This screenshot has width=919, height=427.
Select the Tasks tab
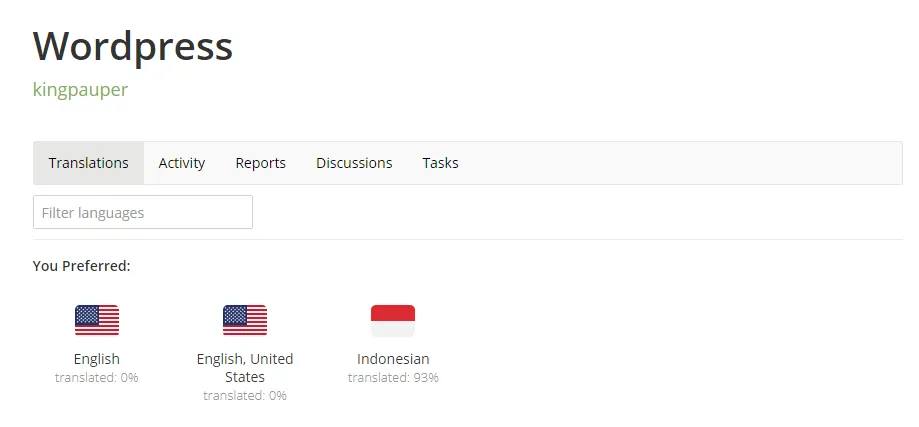coord(440,163)
